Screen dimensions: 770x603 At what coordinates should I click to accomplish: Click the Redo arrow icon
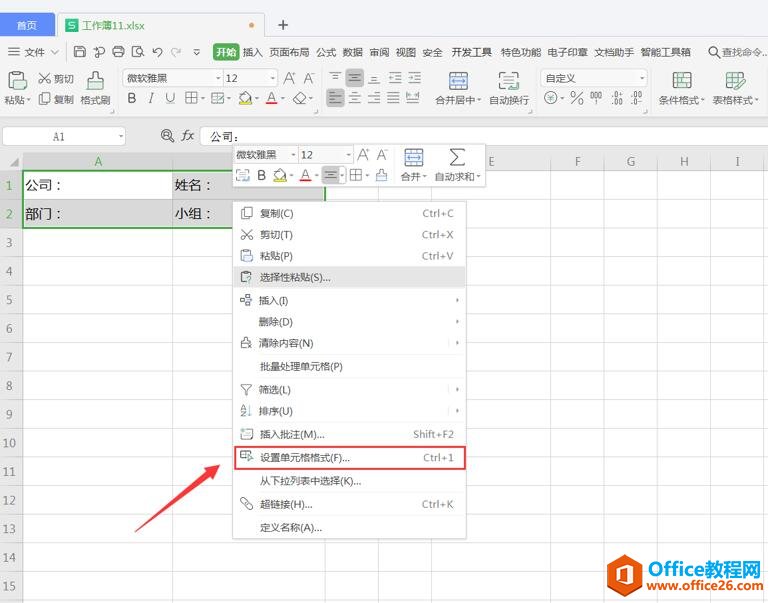click(x=176, y=52)
